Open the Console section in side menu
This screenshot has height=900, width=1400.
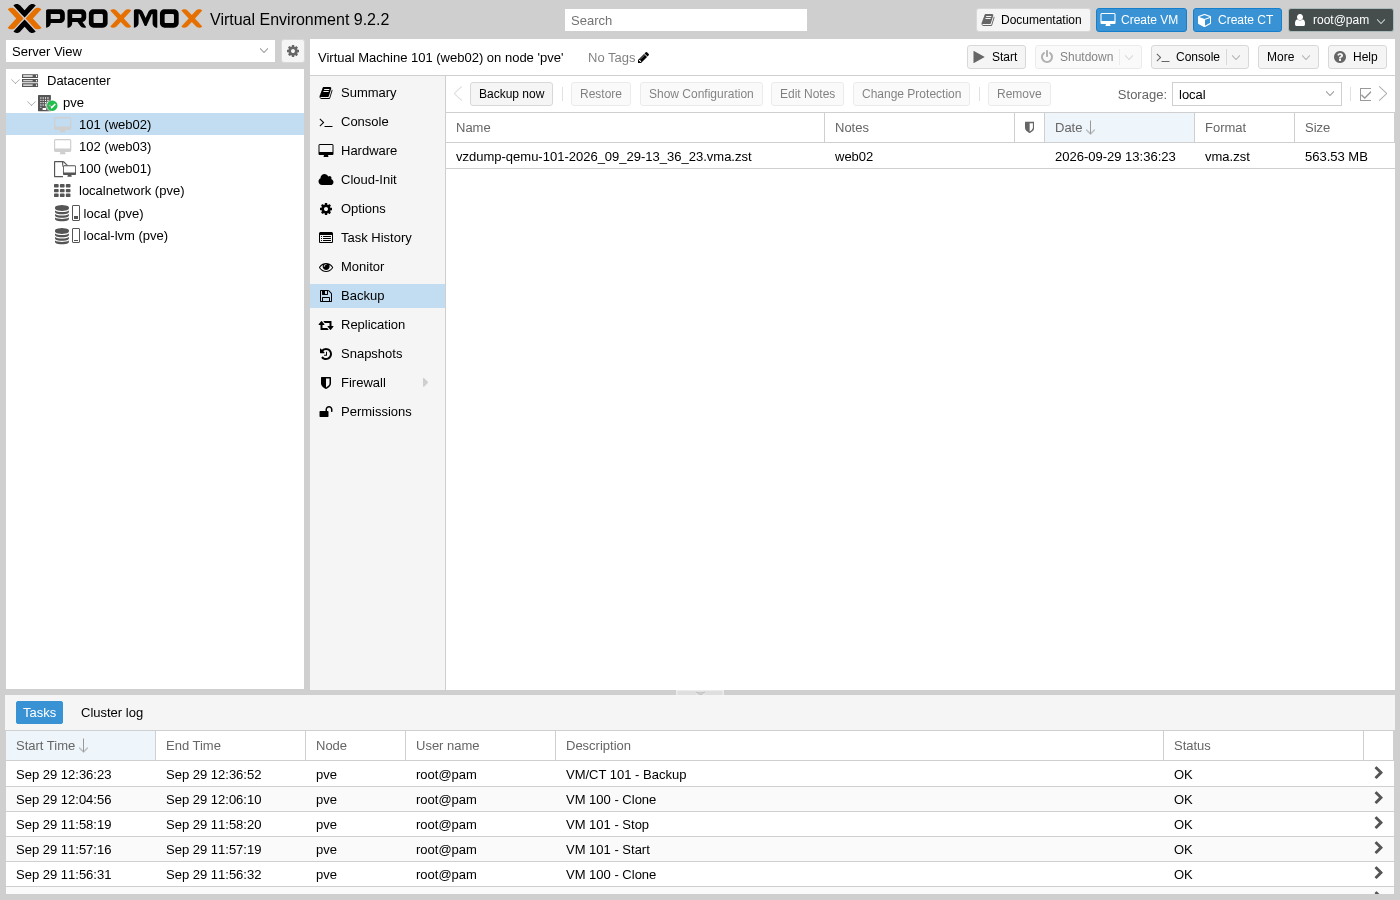pos(377,122)
